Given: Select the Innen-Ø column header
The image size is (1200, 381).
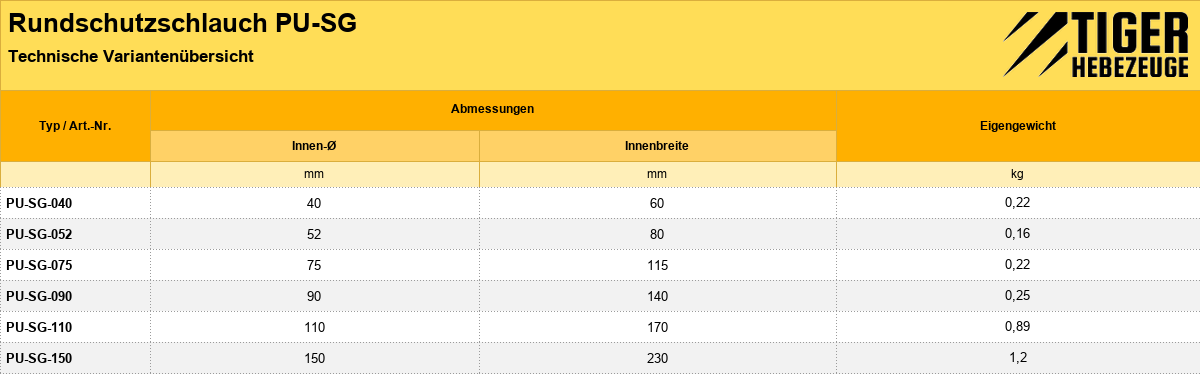Looking at the screenshot, I should click(x=314, y=146).
